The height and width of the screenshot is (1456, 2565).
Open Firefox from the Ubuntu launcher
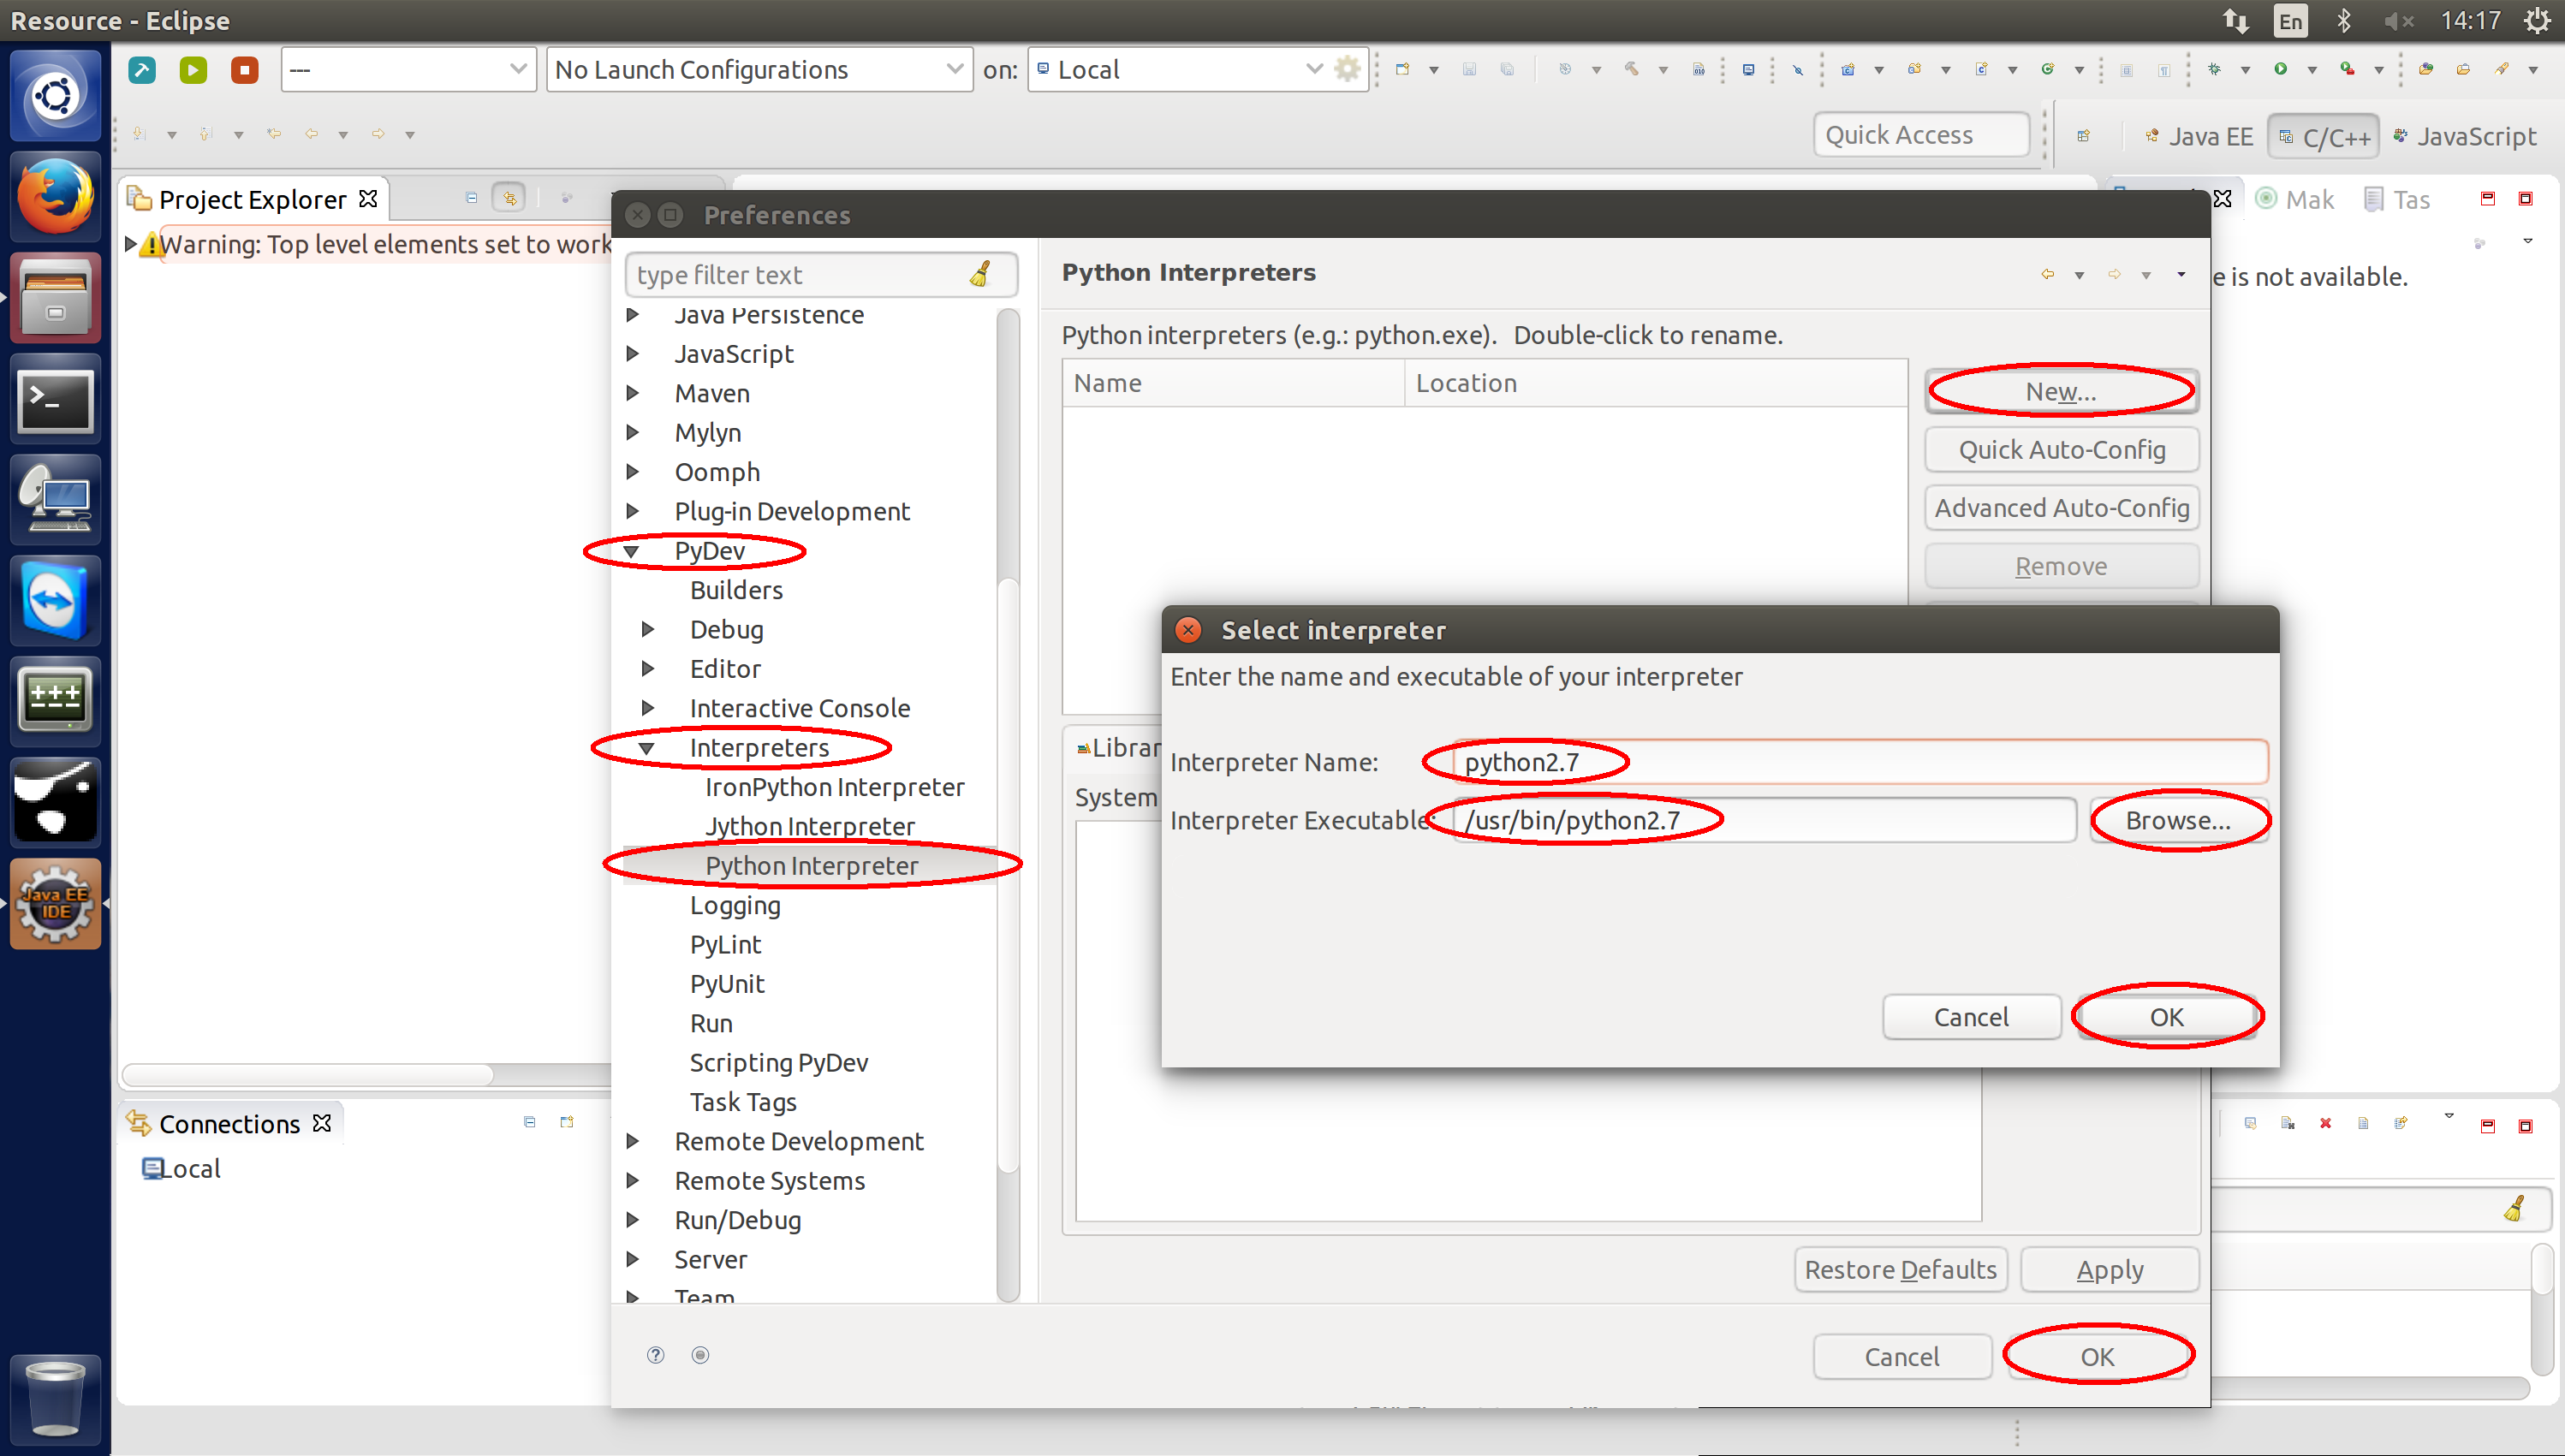[55, 197]
